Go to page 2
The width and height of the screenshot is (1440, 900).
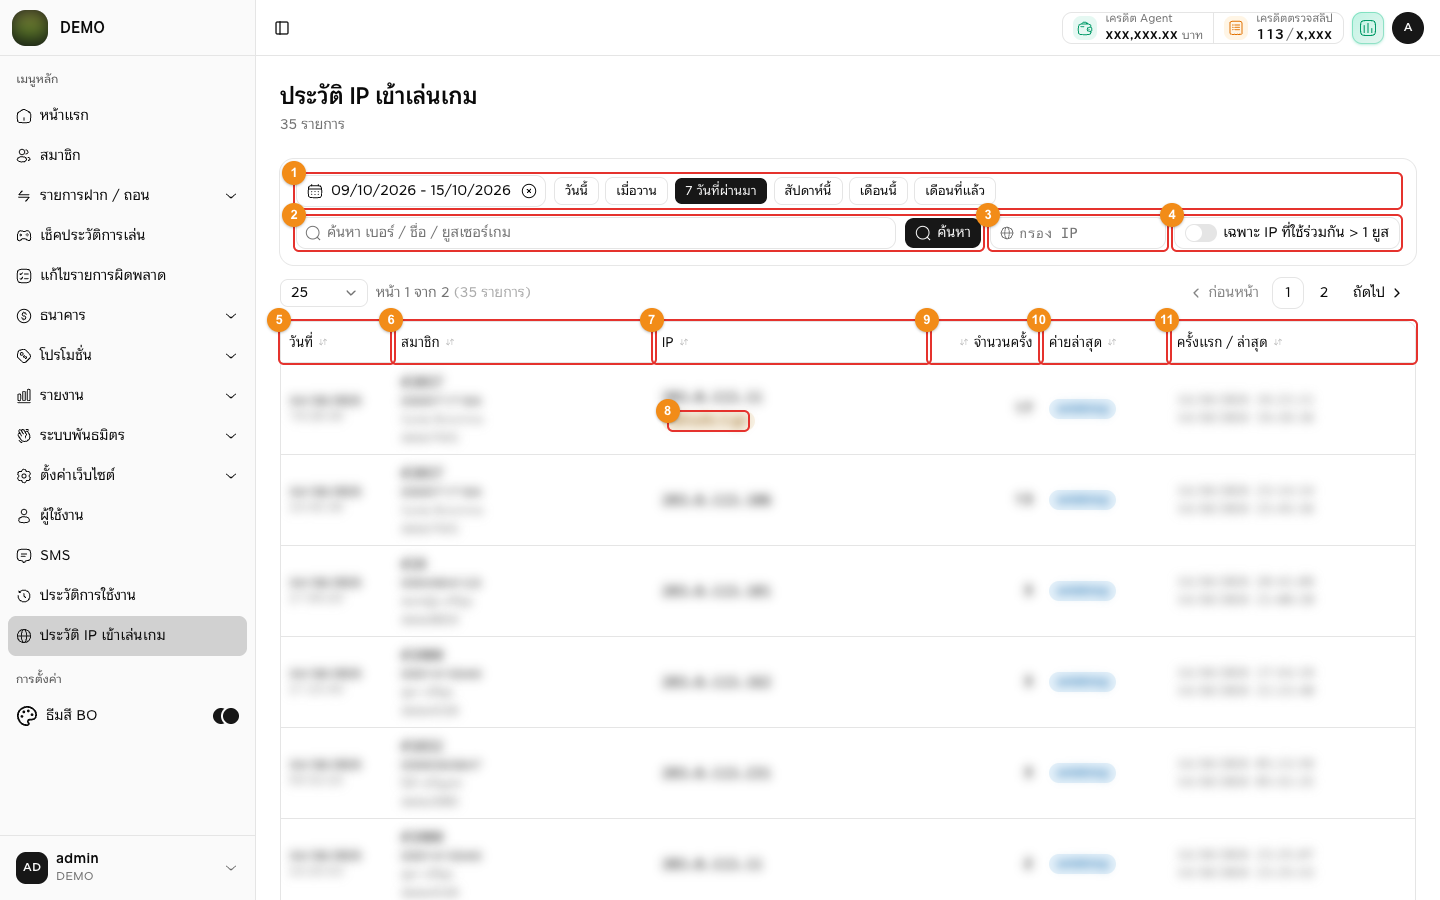(x=1324, y=292)
